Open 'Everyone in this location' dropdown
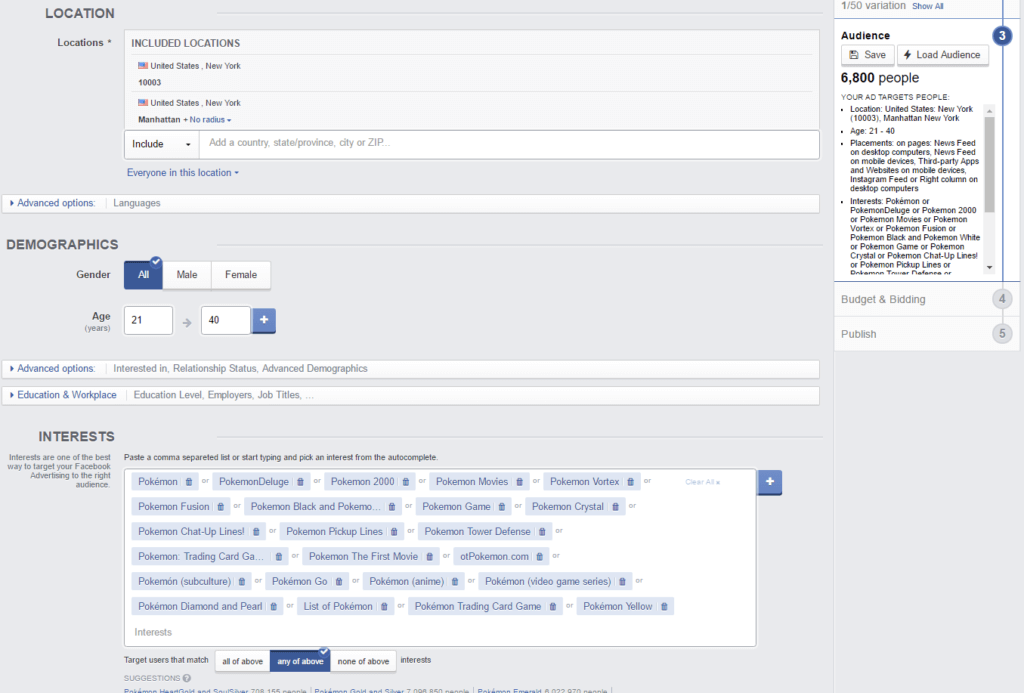Viewport: 1024px width, 693px height. 182,172
